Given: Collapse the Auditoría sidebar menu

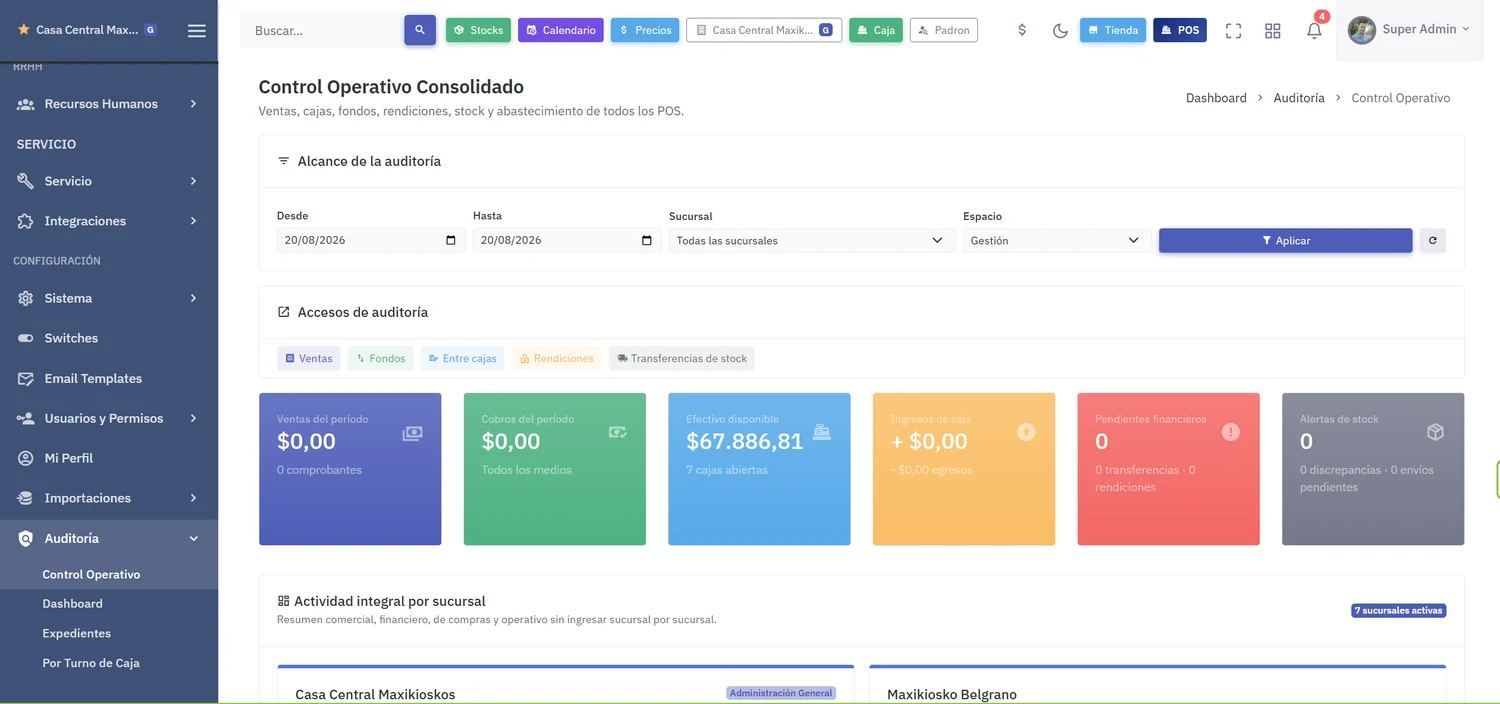Looking at the screenshot, I should (108, 538).
